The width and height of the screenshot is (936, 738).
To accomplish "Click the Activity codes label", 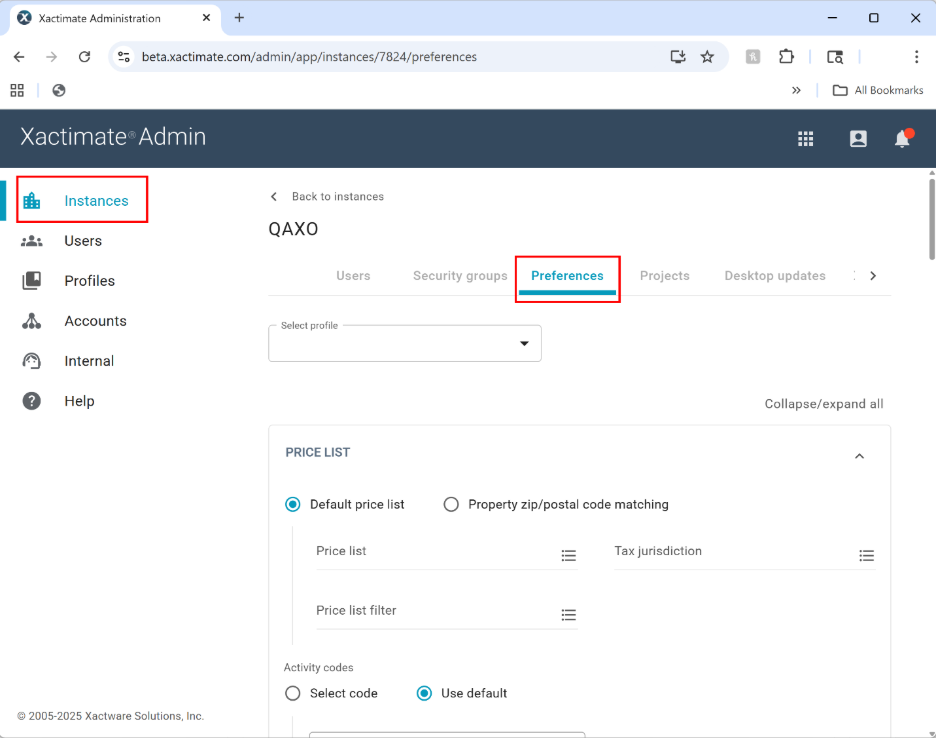I will click(x=318, y=668).
